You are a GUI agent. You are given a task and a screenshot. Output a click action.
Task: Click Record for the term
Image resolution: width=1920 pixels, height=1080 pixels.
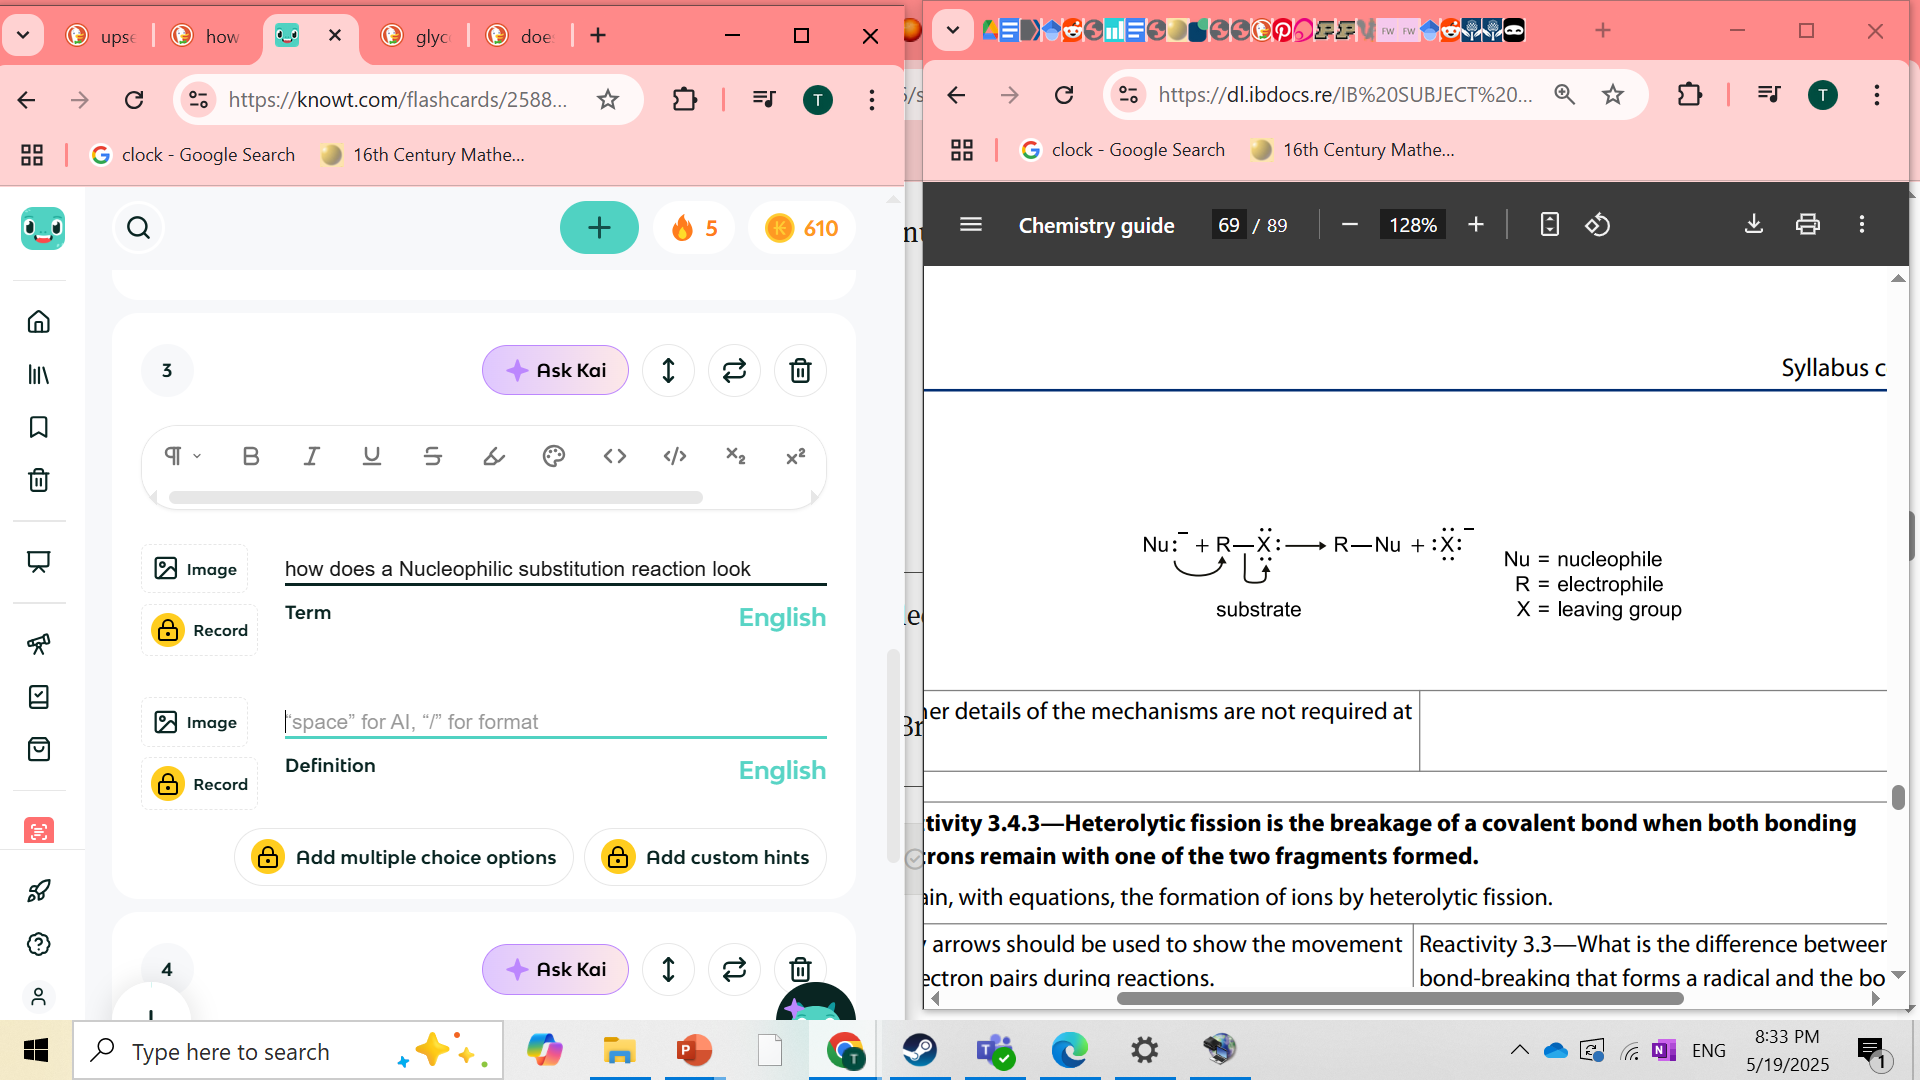point(200,630)
